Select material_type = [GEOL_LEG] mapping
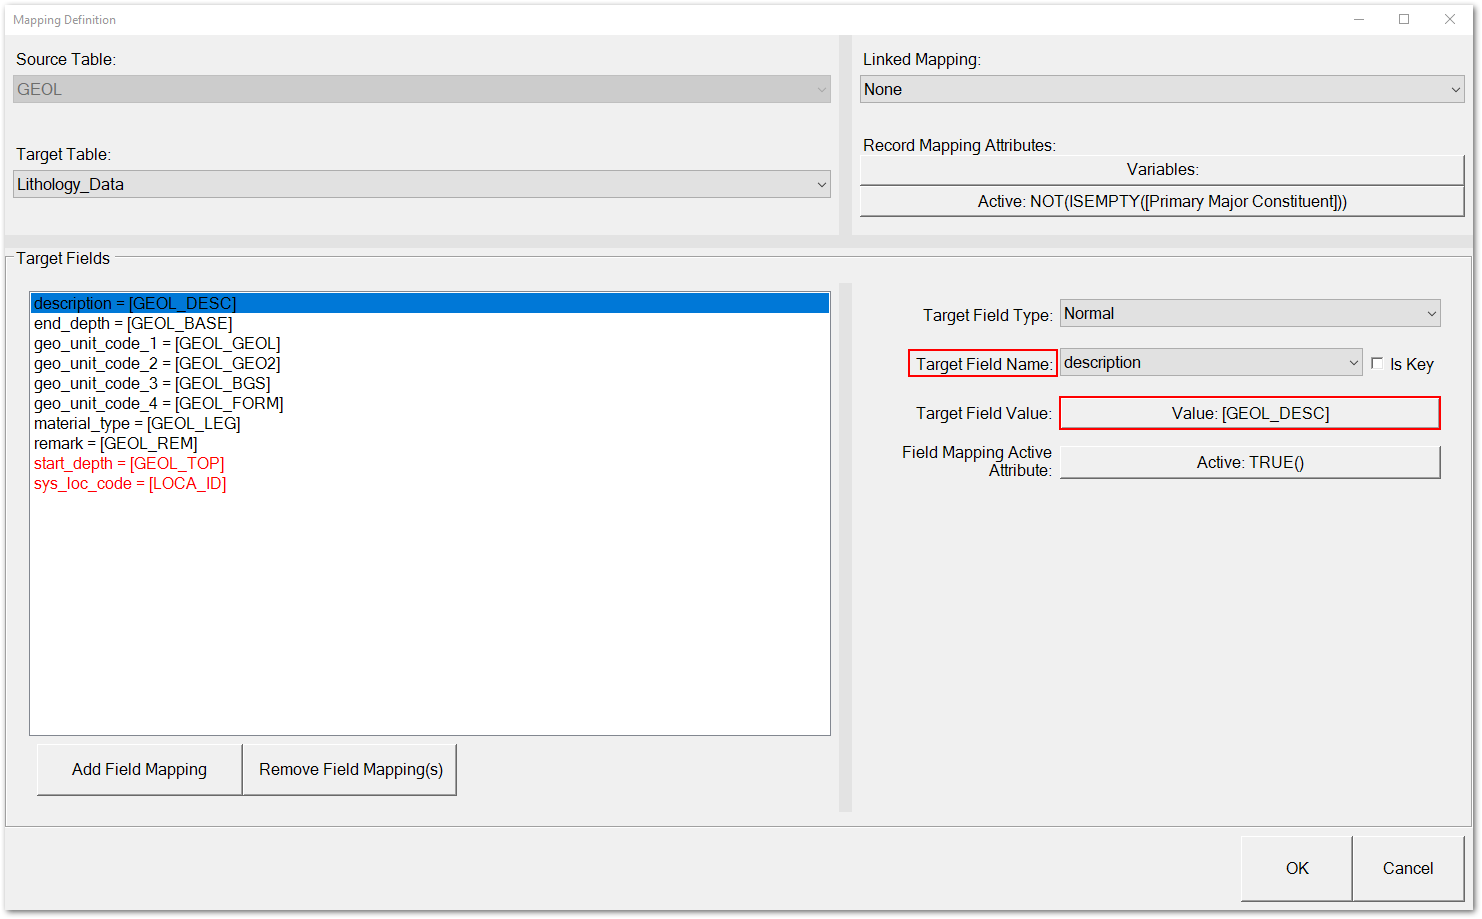 click(430, 423)
